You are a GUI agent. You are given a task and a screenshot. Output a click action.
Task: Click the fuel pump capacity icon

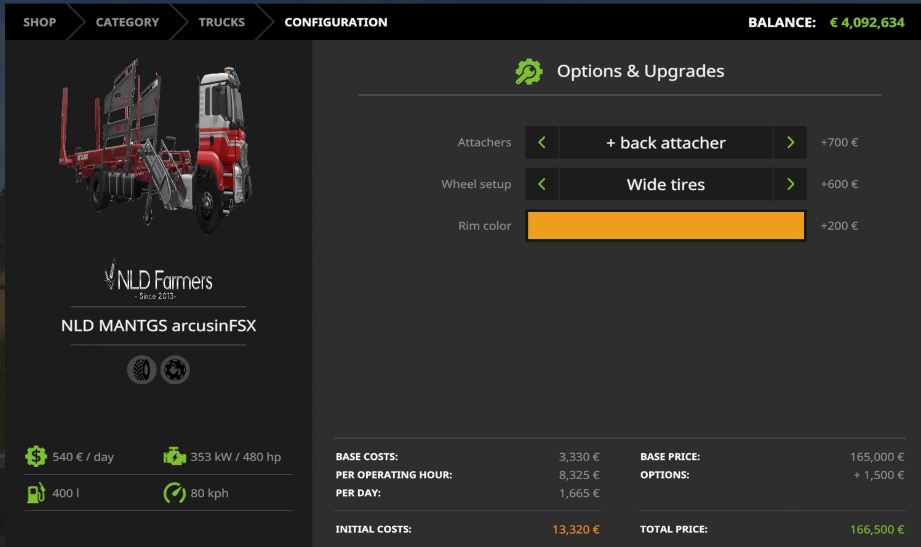click(36, 493)
